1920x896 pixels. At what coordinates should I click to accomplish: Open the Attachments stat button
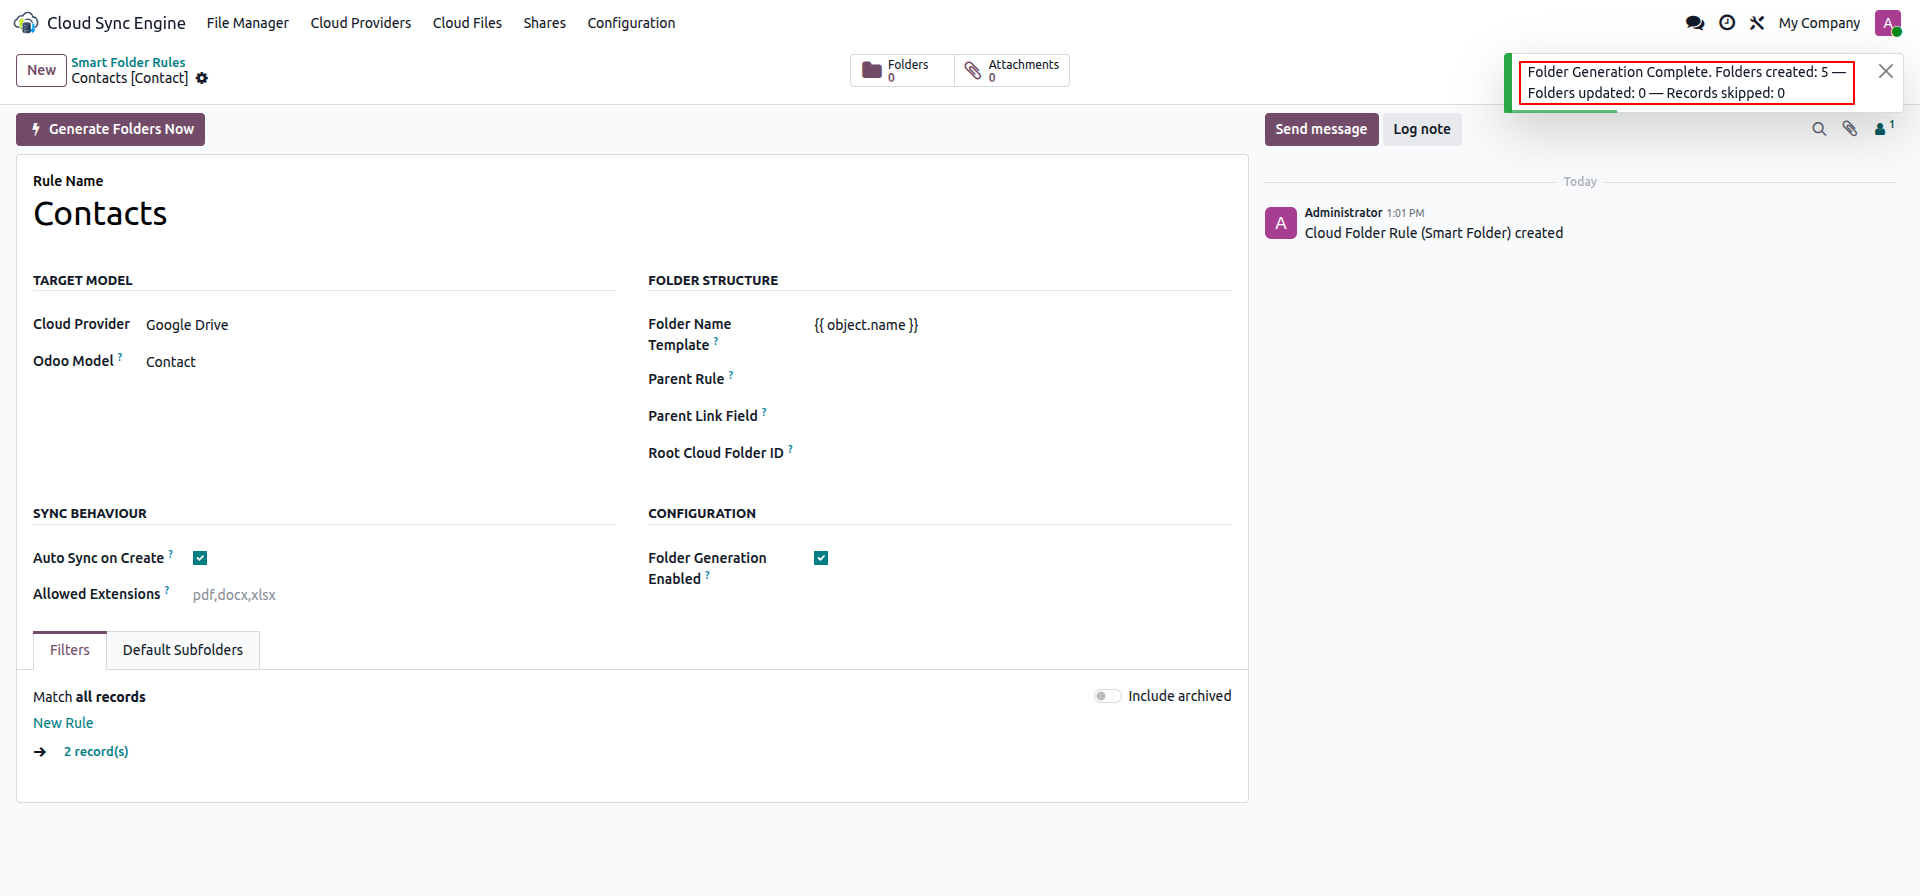[1012, 70]
